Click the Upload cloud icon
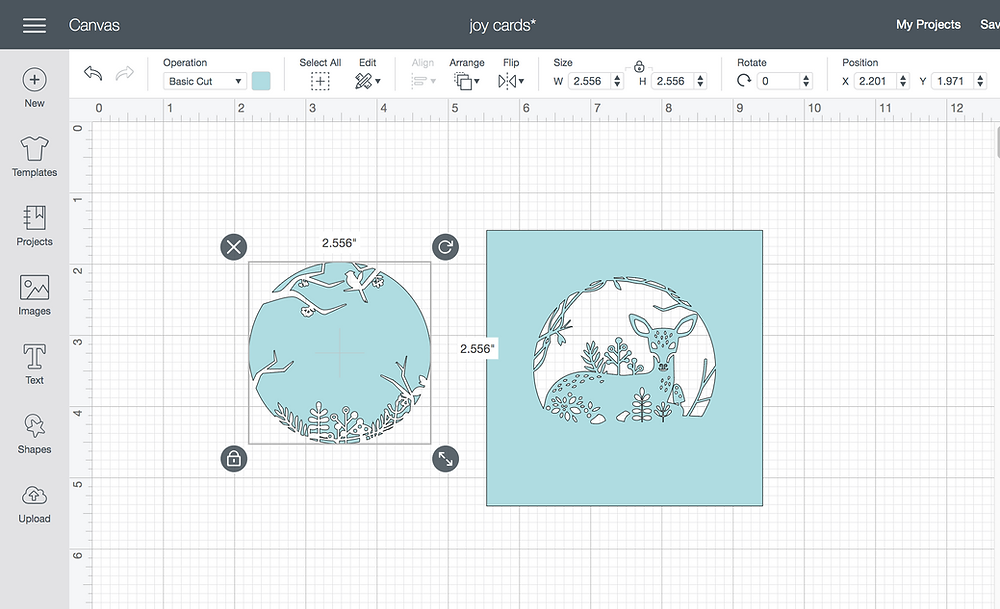1000x609 pixels. pyautogui.click(x=34, y=495)
